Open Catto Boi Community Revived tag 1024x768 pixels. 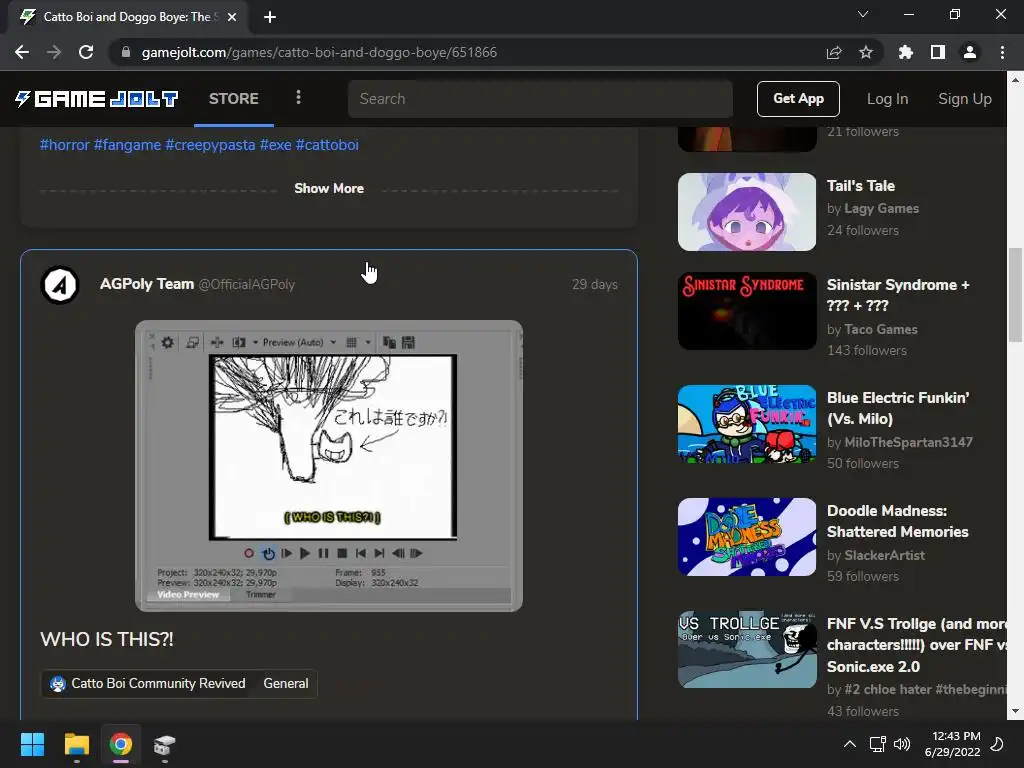tap(148, 683)
